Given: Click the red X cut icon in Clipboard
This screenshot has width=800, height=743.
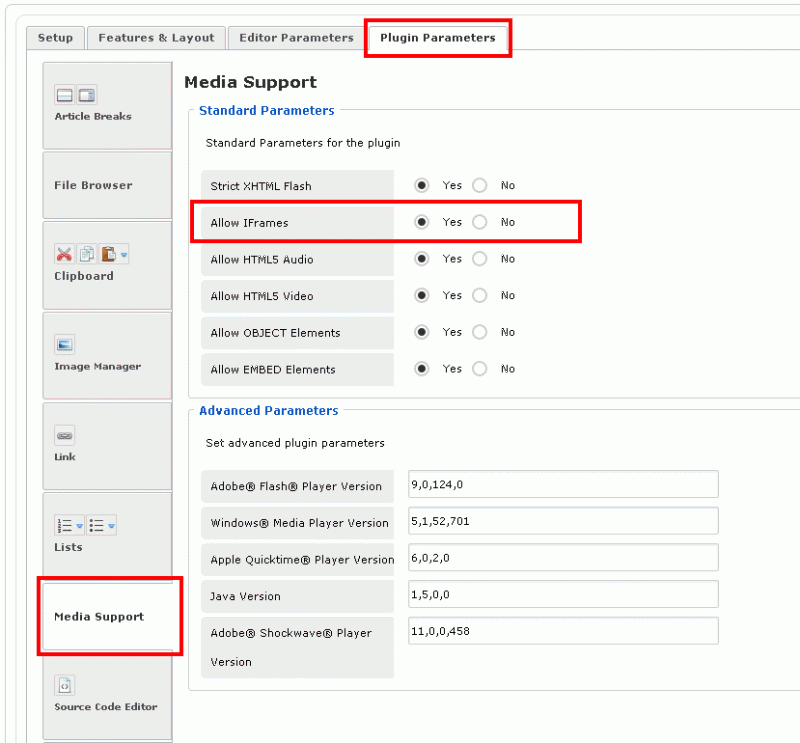Looking at the screenshot, I should coord(64,254).
